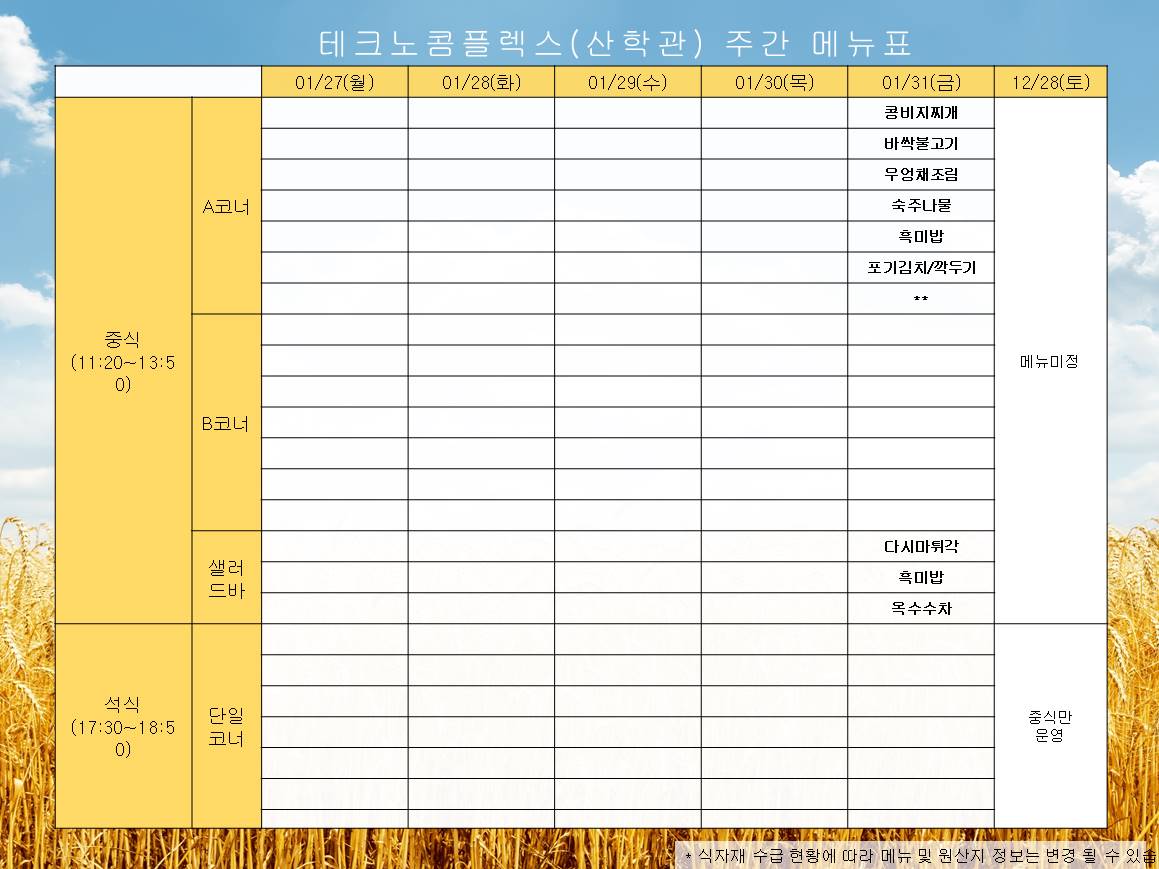Select the 포기김치/깍두기 menu cell
The width and height of the screenshot is (1159, 869).
921,268
